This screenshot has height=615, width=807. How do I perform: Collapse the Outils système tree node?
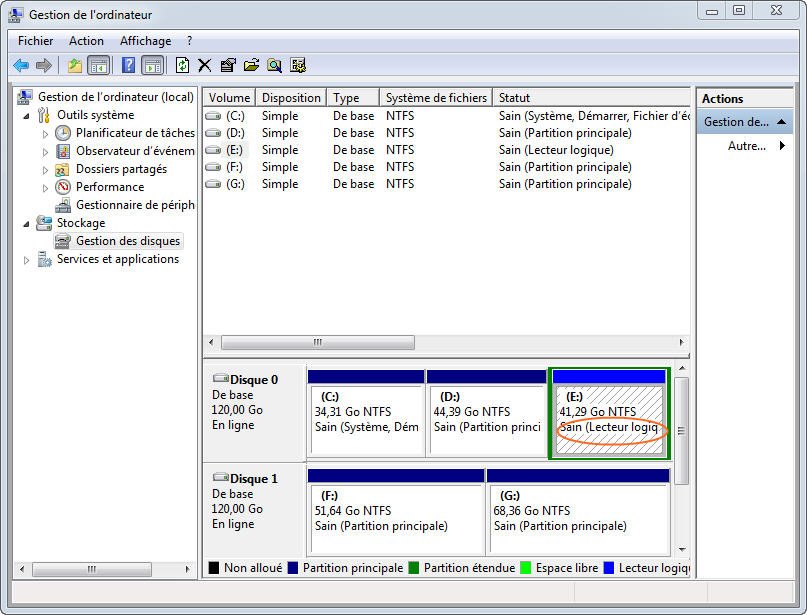[x=27, y=115]
